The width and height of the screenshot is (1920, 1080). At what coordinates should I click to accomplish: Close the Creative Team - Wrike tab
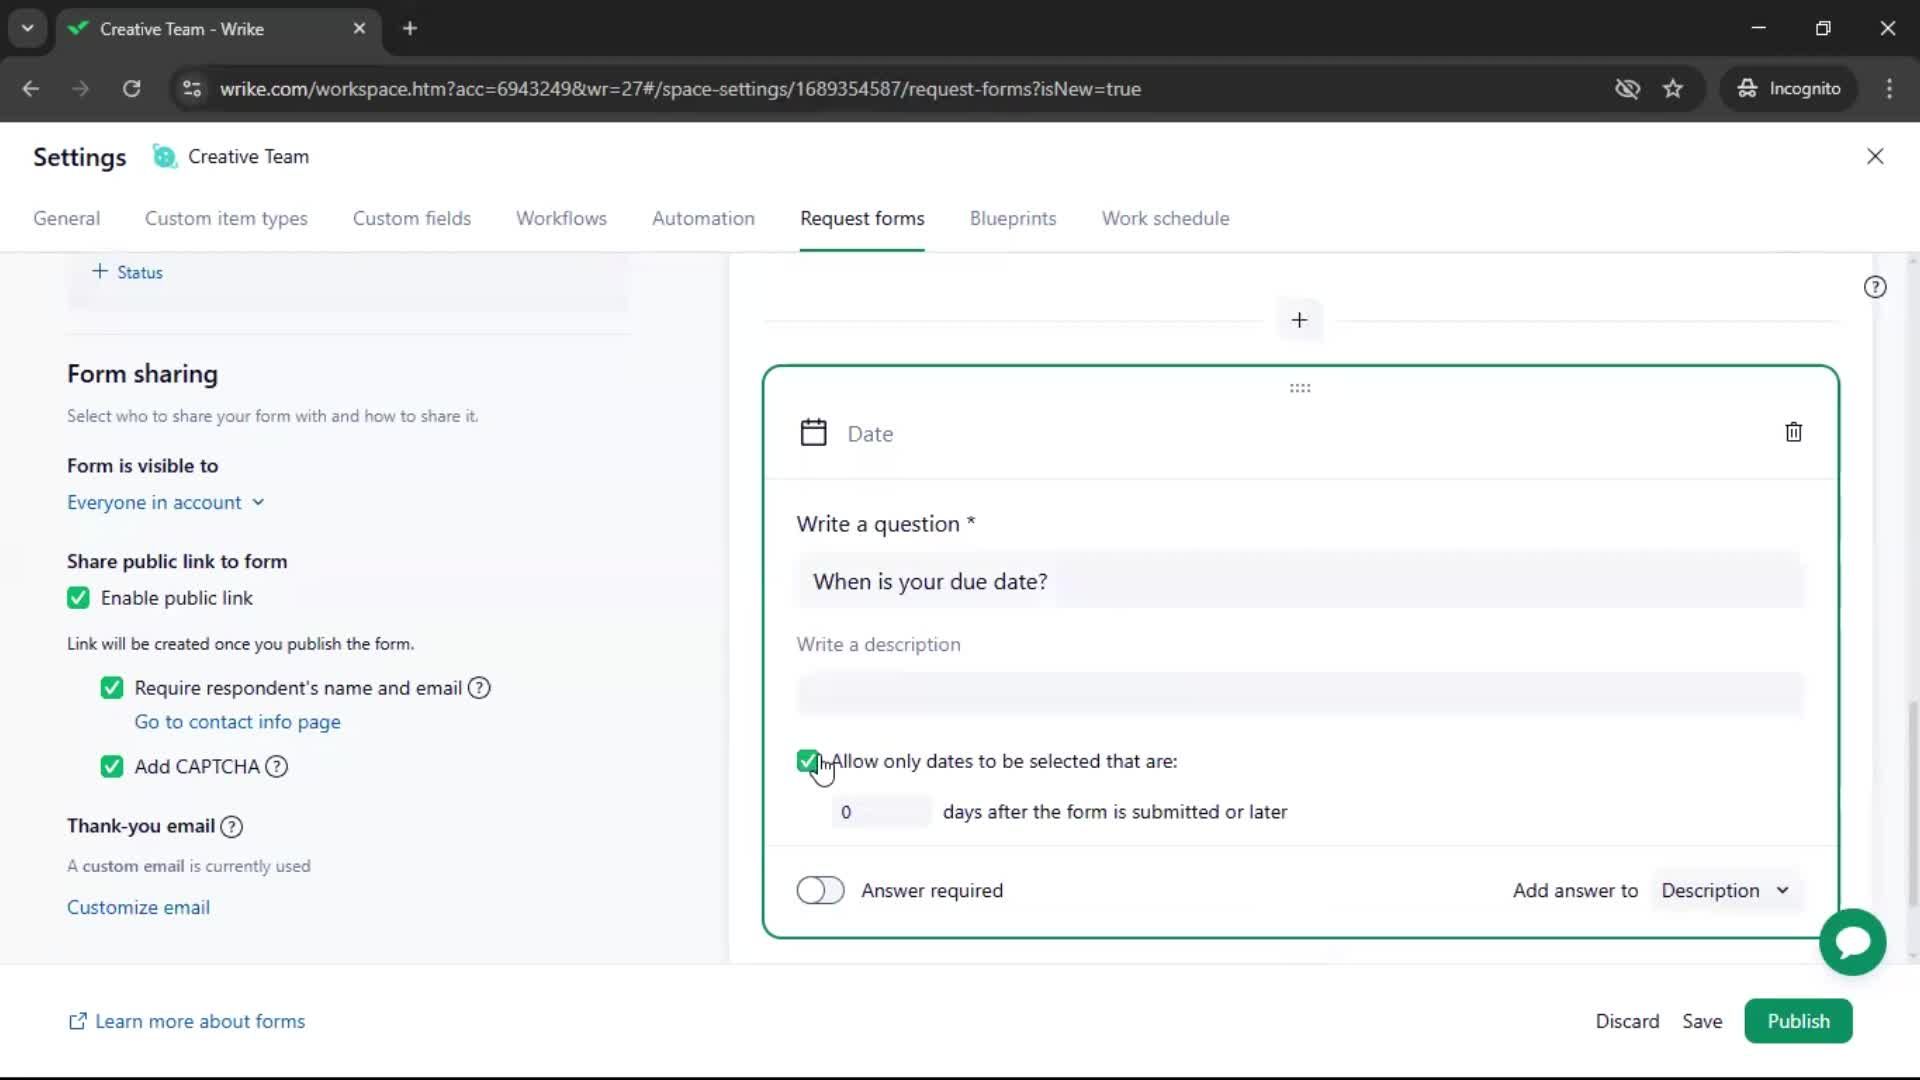click(x=359, y=29)
